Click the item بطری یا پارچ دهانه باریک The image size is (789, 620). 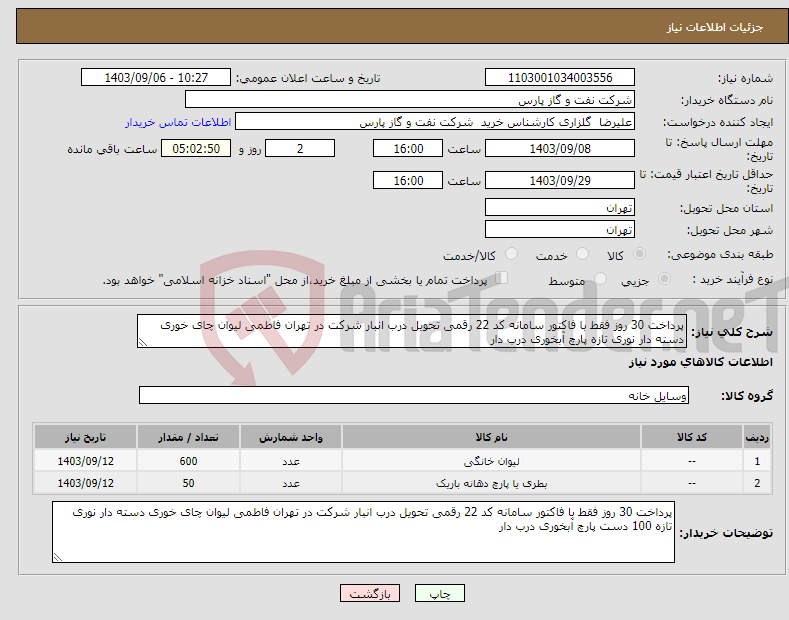coord(491,483)
